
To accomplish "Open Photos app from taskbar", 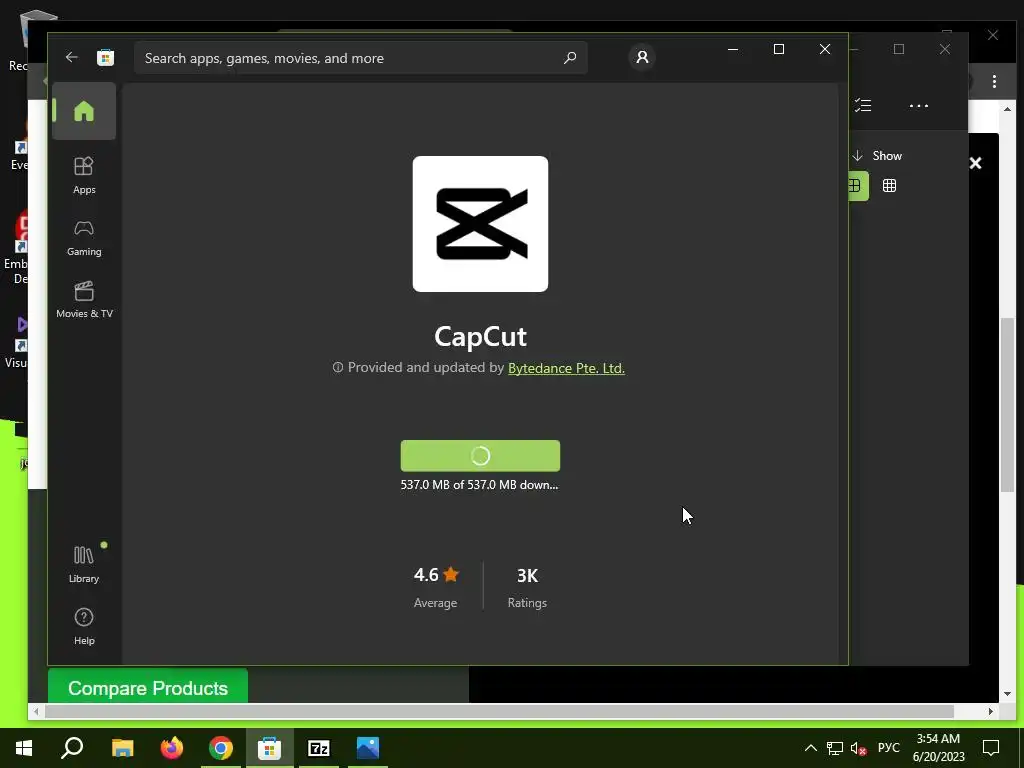I will click(368, 748).
